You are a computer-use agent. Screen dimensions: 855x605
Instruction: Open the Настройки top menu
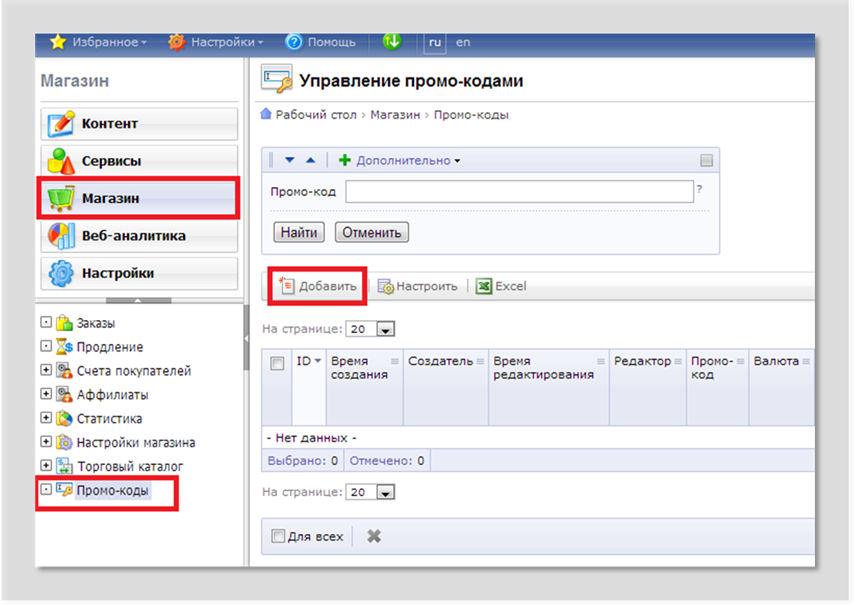[216, 42]
